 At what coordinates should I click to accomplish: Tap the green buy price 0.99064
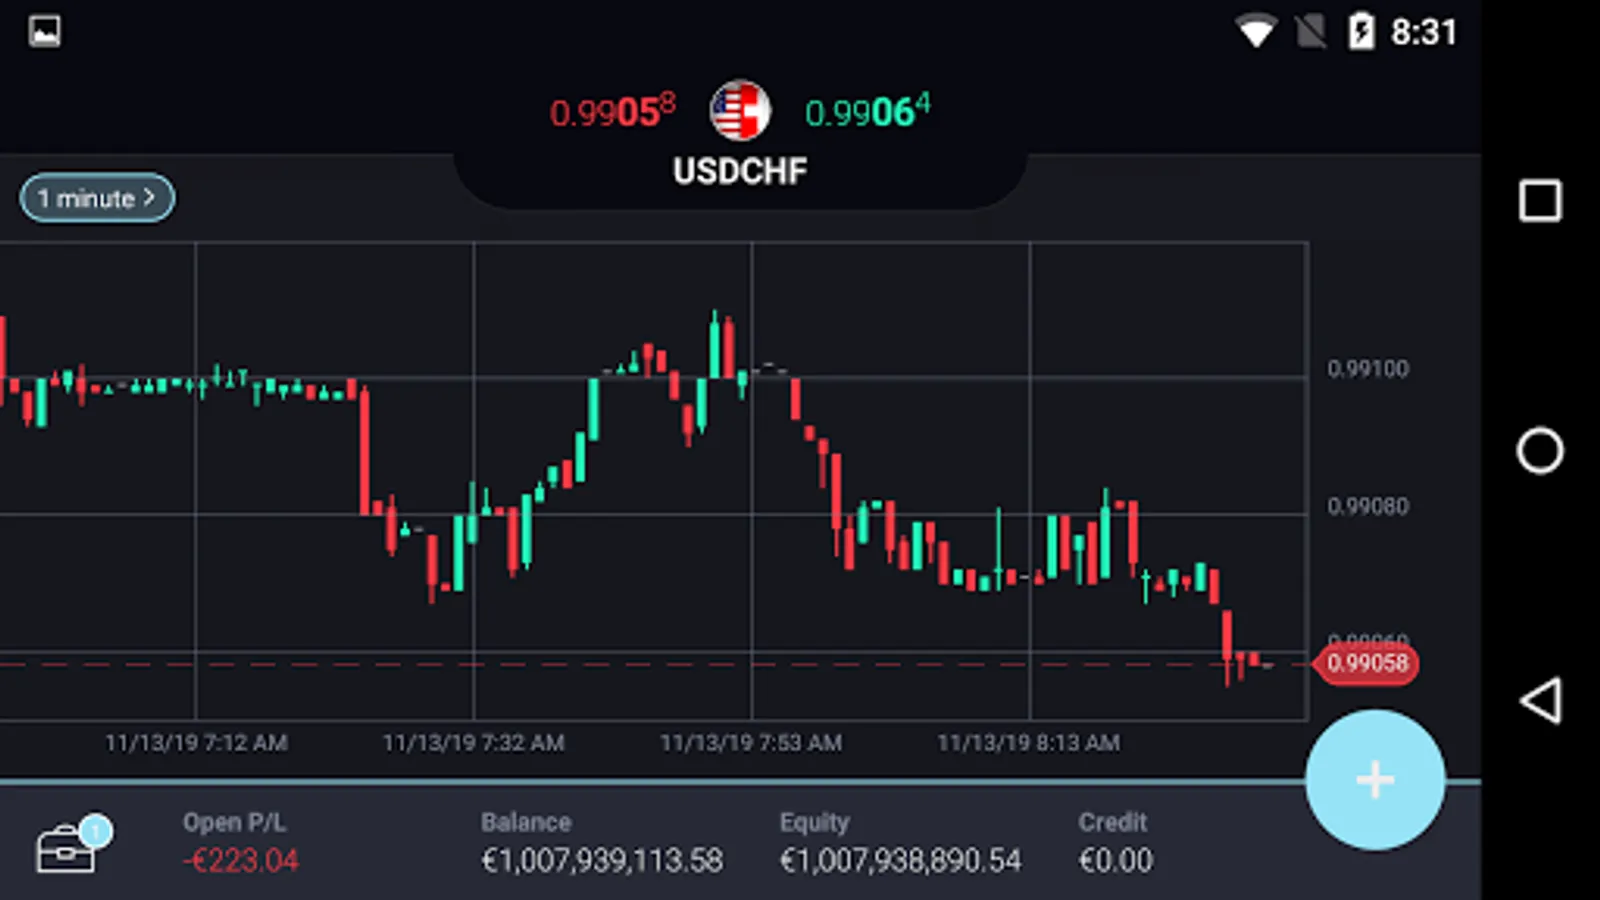click(868, 110)
